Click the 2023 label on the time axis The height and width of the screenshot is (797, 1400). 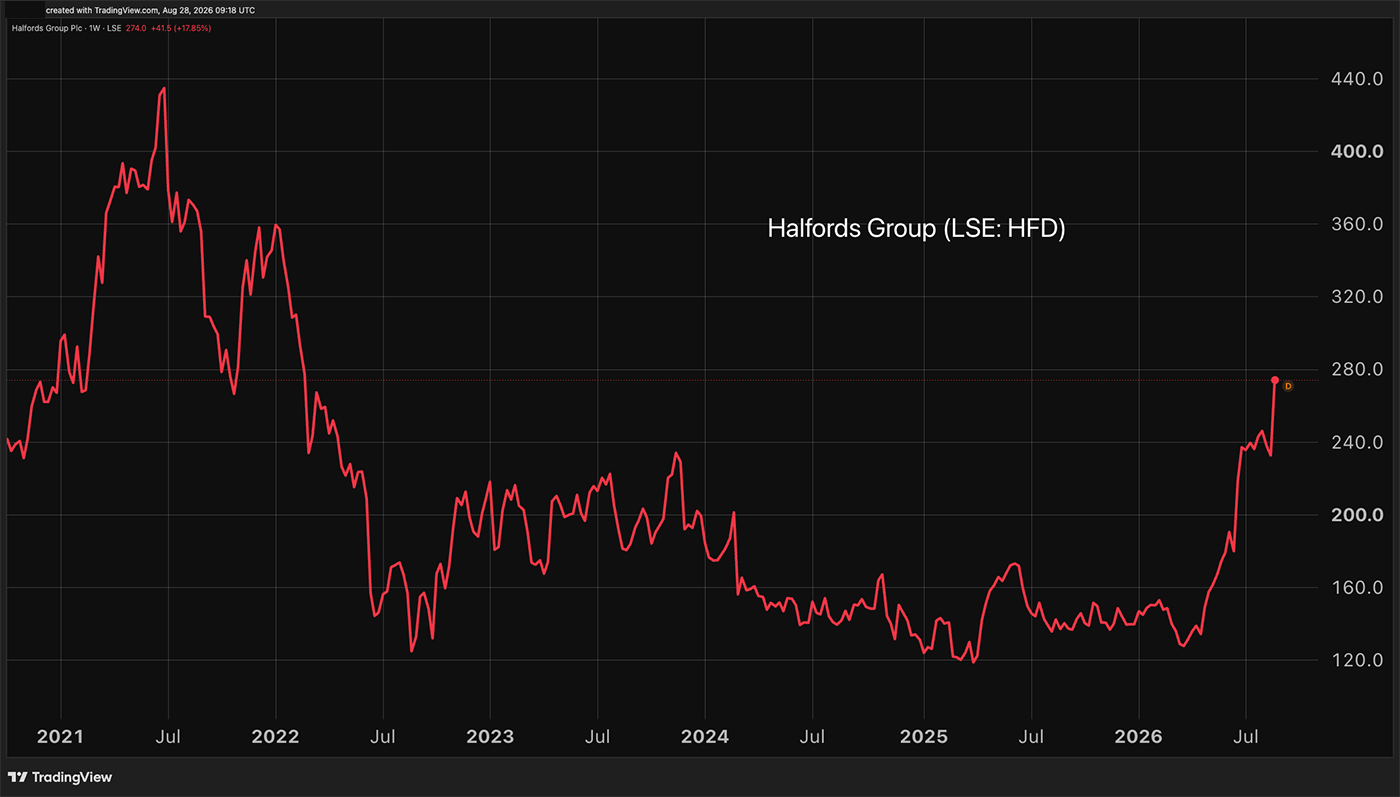click(490, 737)
